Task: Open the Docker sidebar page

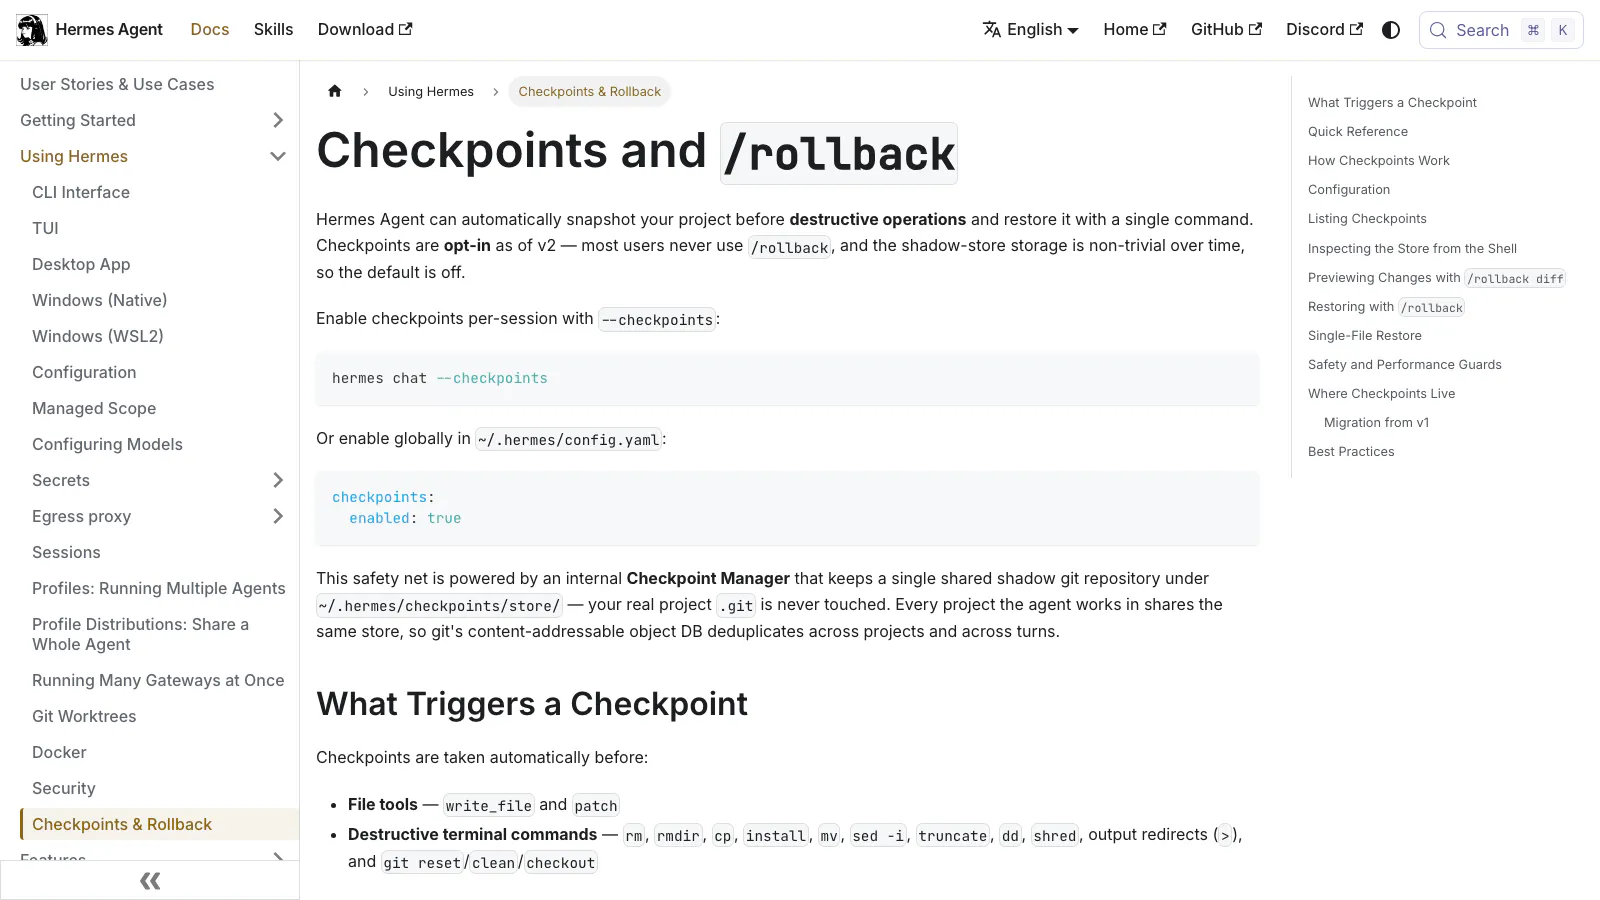Action: pyautogui.click(x=59, y=752)
